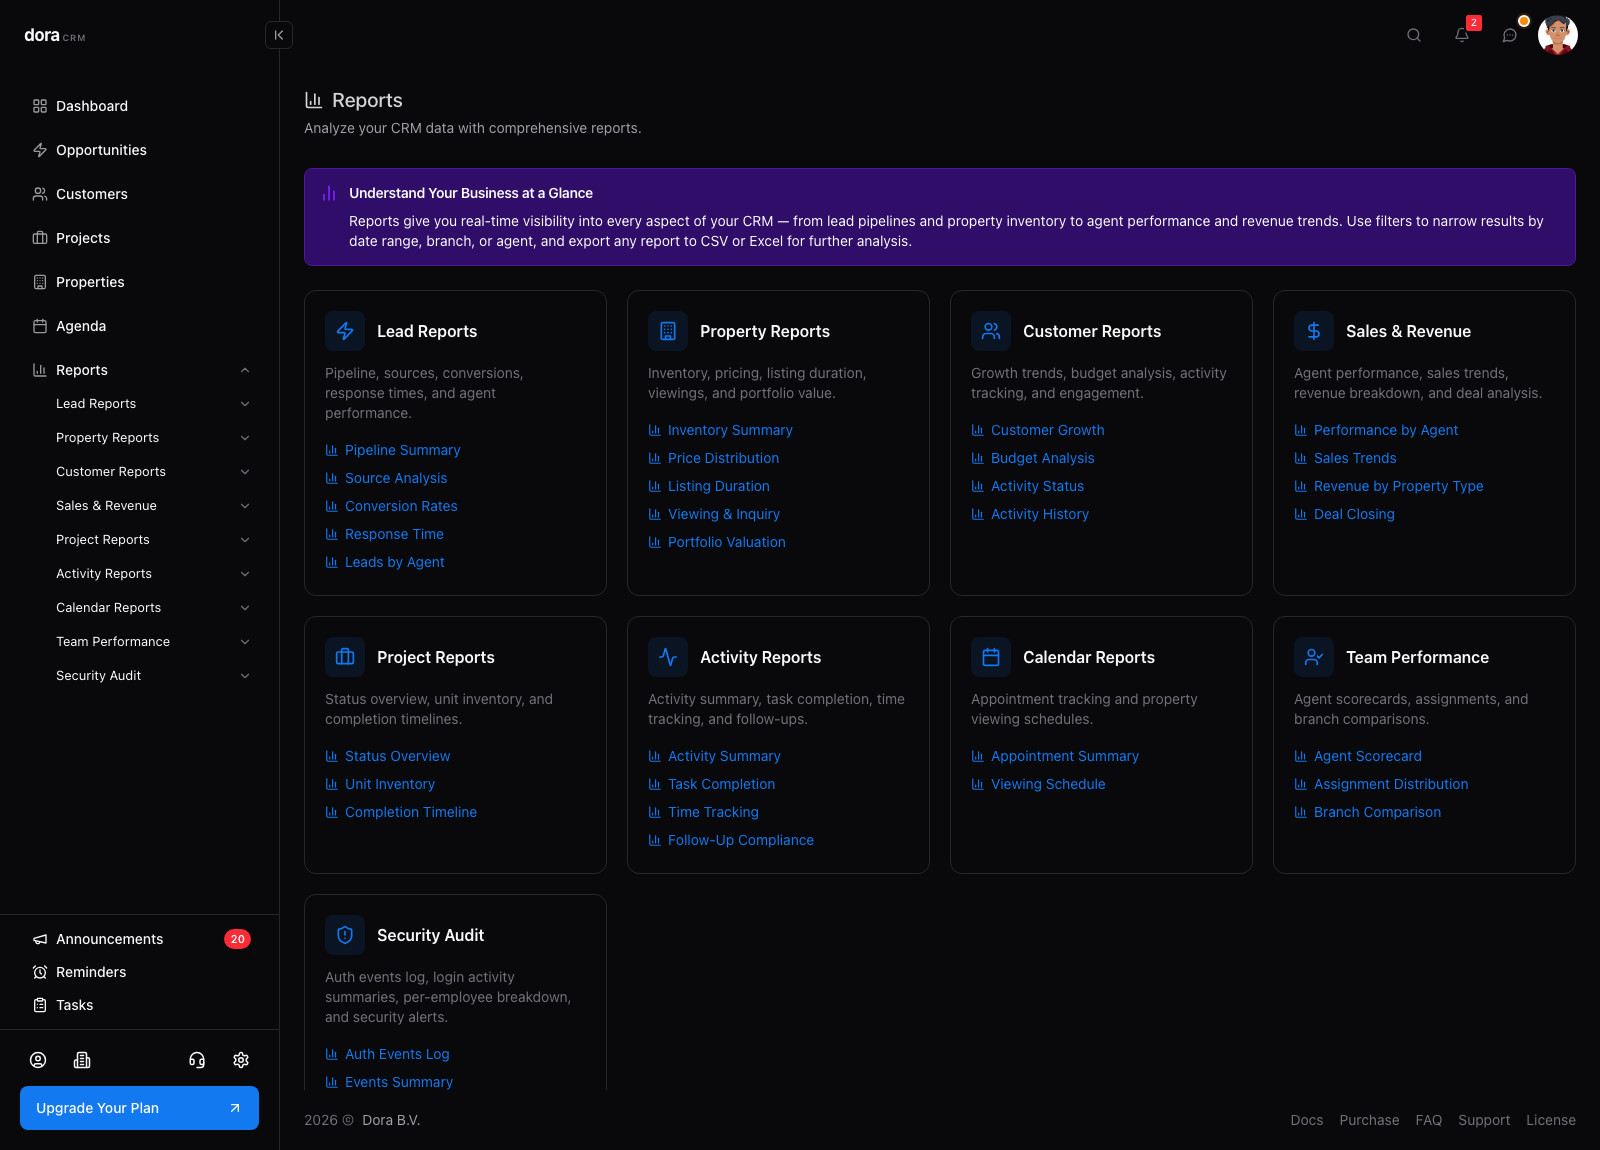Click the dora CRM logo

click(x=55, y=36)
